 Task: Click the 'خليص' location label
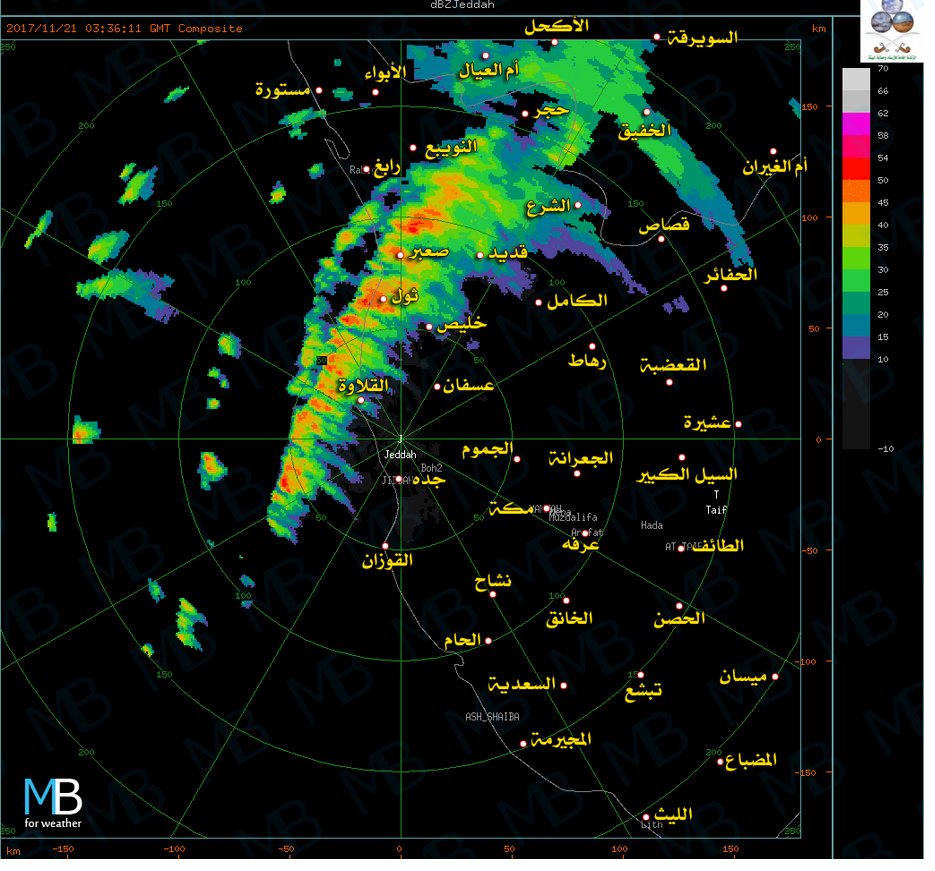[x=462, y=324]
